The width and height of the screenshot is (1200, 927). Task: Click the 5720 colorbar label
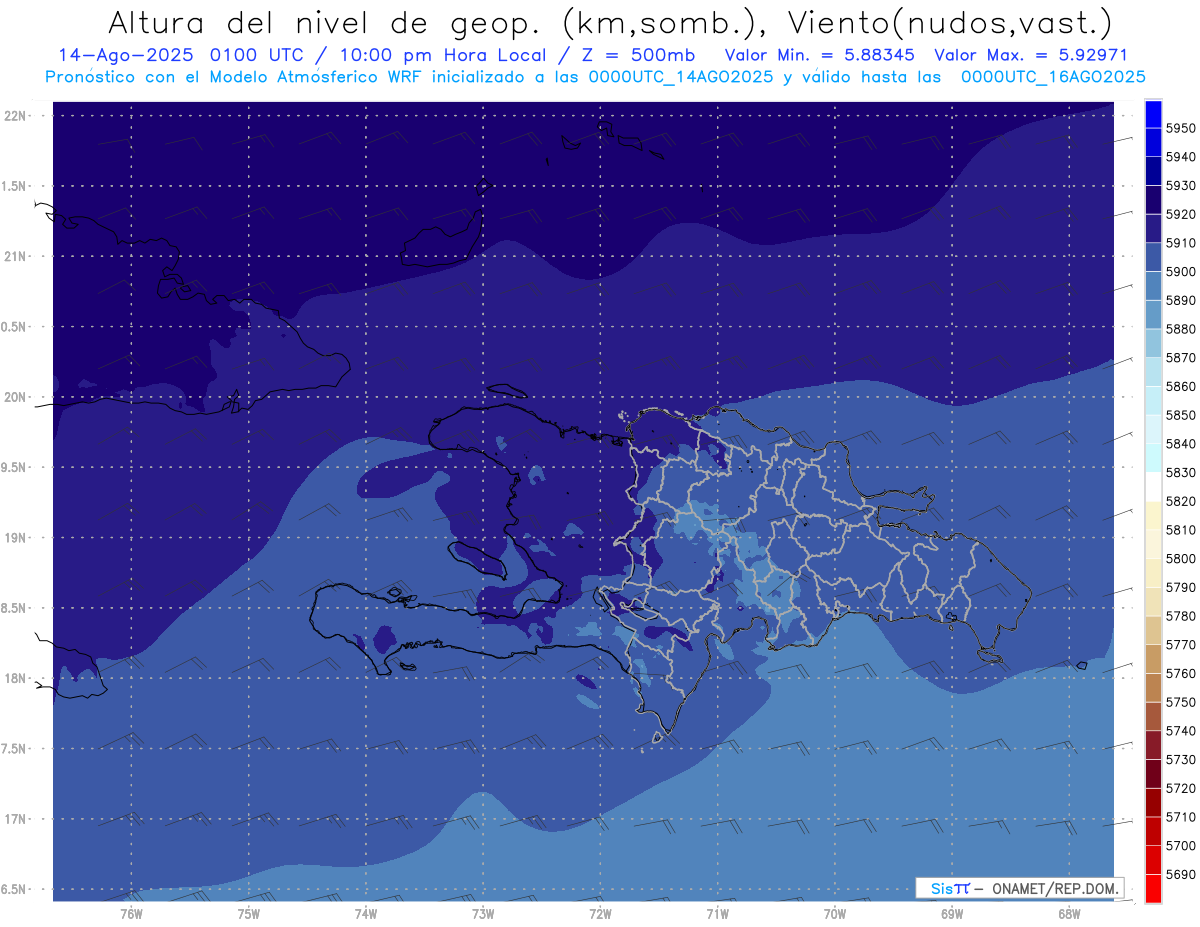pos(1180,788)
